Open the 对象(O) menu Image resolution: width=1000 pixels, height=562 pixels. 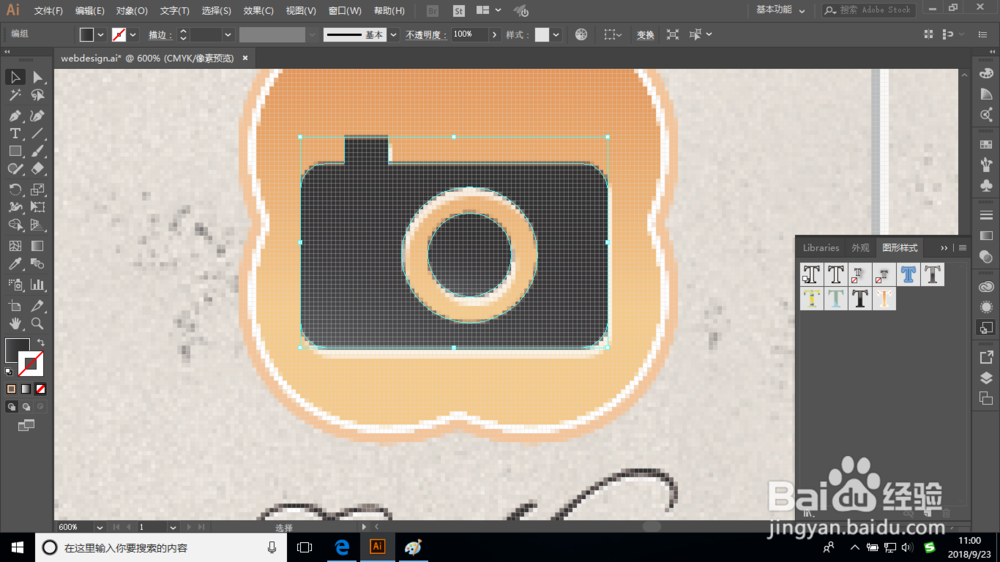pyautogui.click(x=131, y=11)
